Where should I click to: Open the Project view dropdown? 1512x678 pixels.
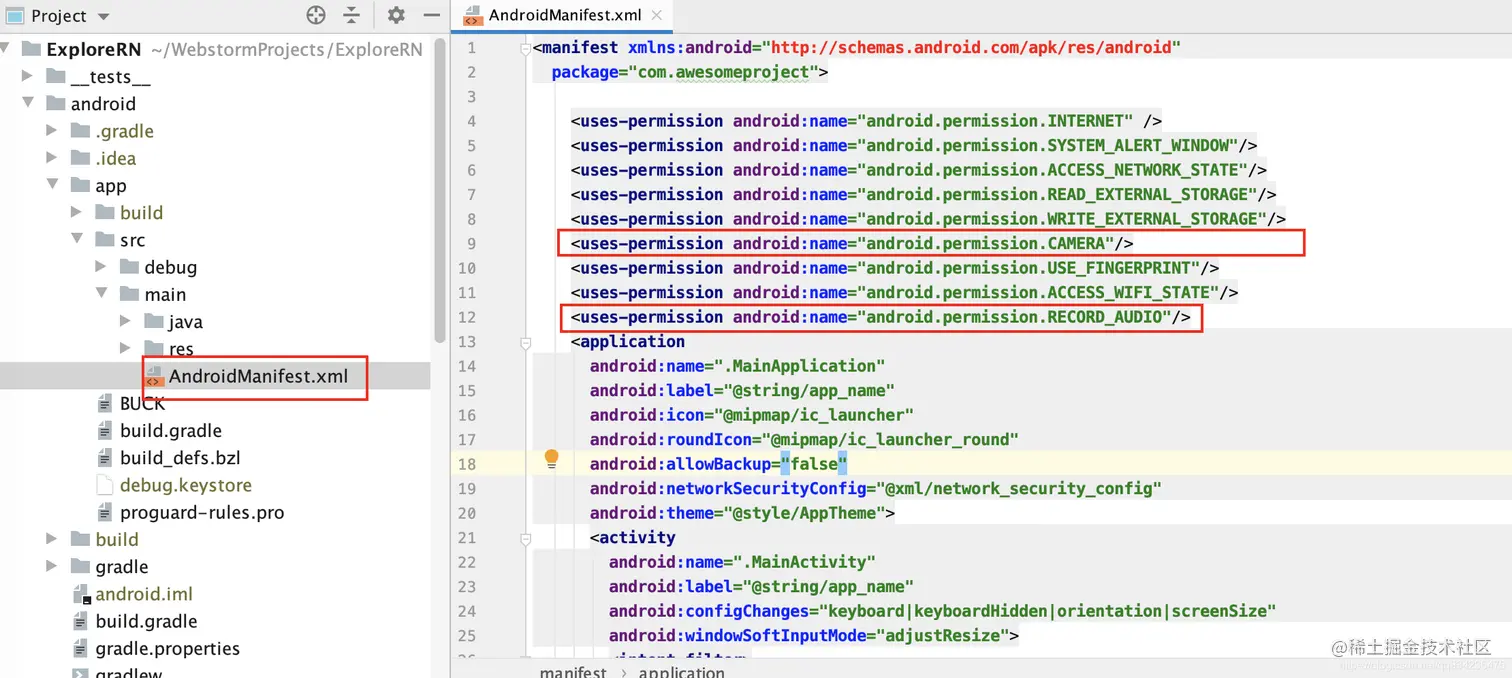point(104,17)
